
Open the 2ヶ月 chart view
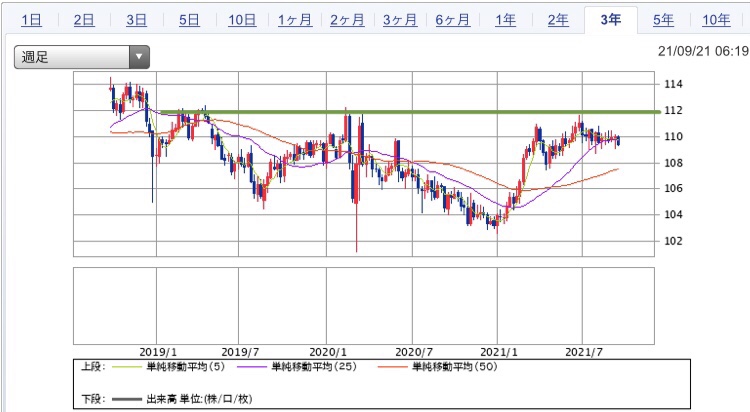tap(347, 20)
